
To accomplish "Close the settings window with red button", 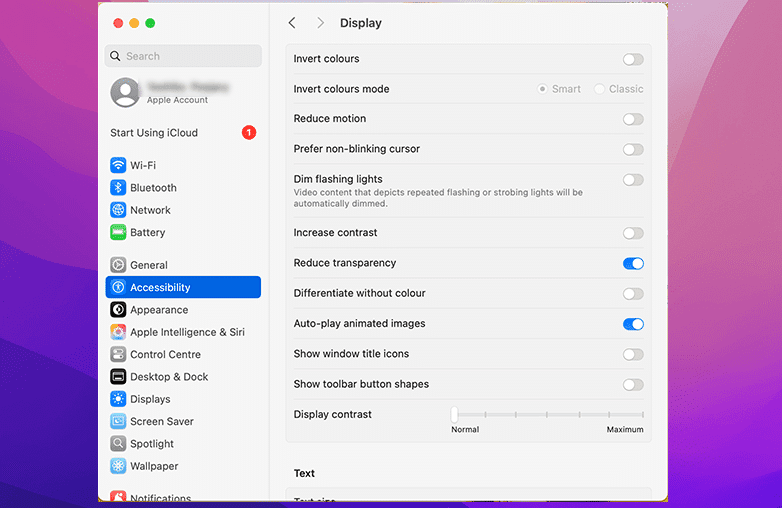I will coord(118,23).
